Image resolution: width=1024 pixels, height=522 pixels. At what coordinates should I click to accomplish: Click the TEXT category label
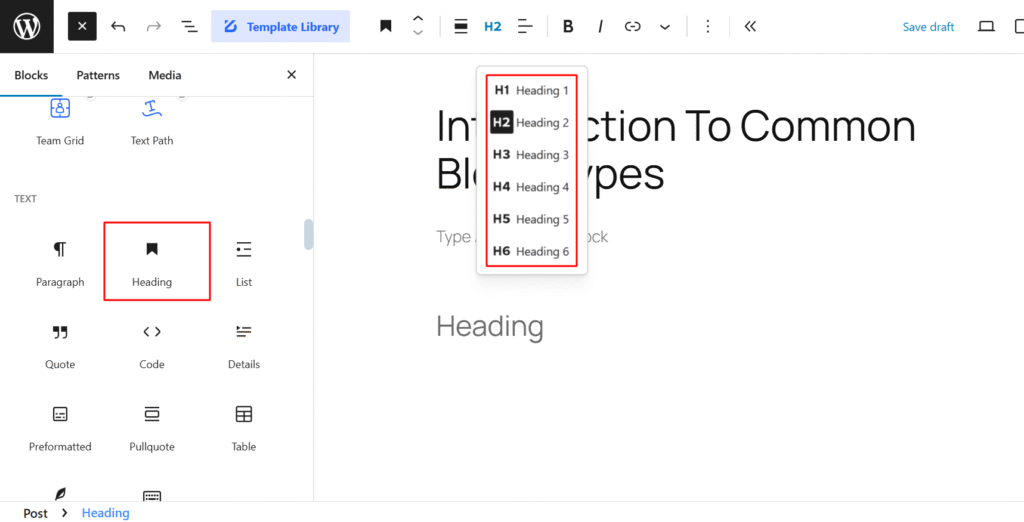(x=25, y=199)
